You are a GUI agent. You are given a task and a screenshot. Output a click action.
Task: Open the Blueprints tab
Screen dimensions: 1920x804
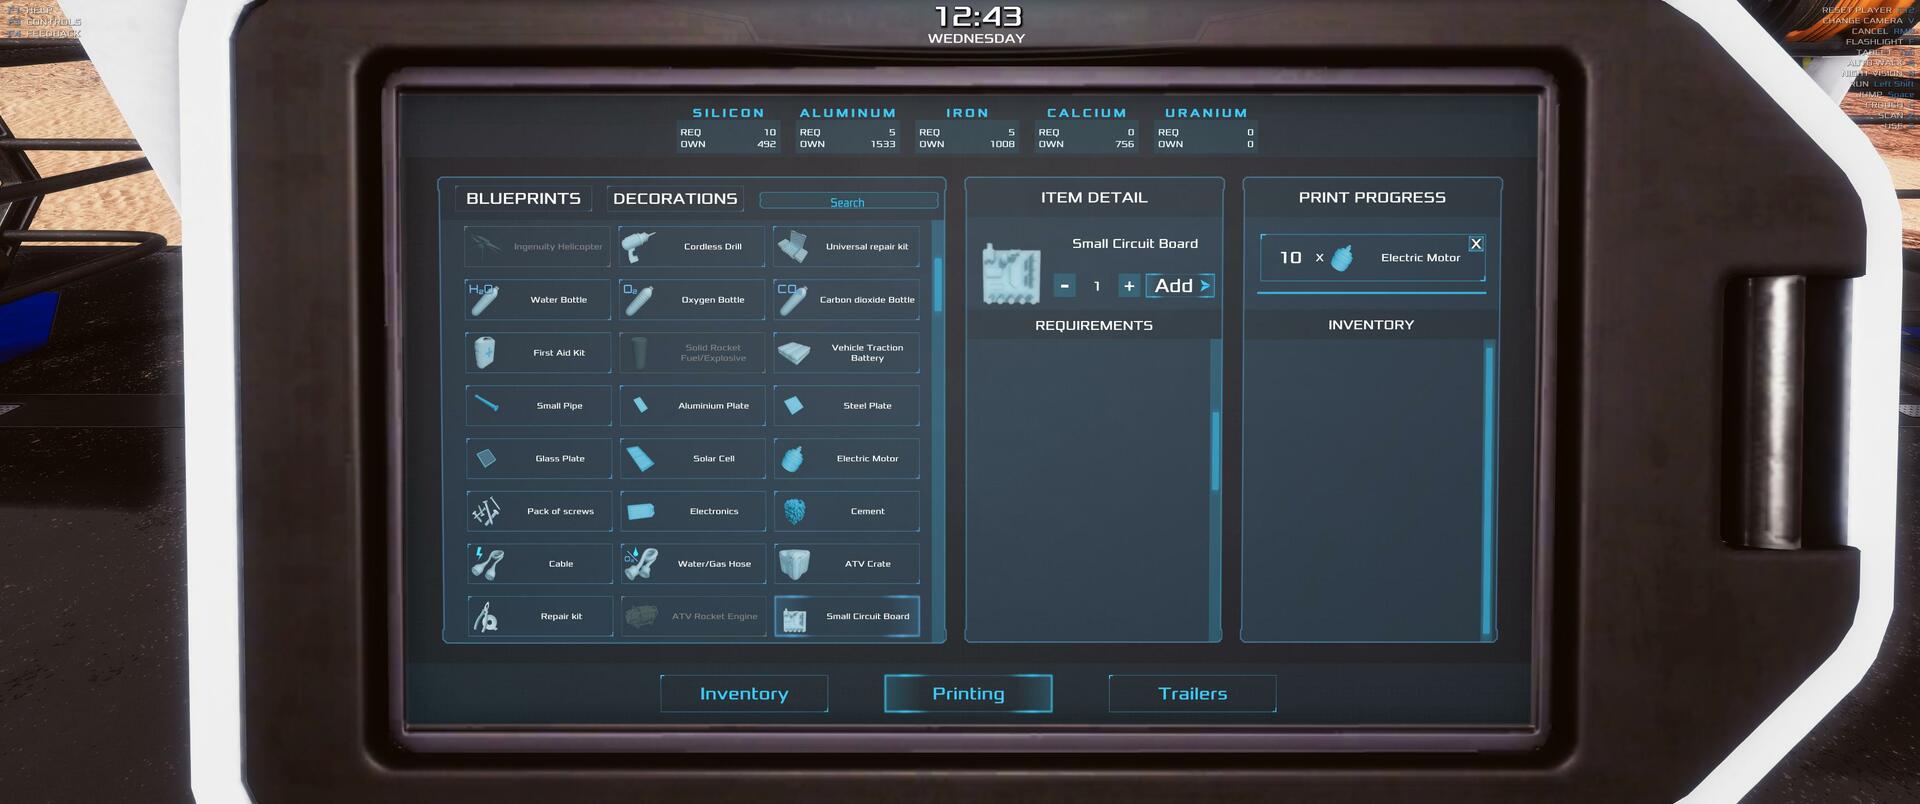tap(523, 199)
